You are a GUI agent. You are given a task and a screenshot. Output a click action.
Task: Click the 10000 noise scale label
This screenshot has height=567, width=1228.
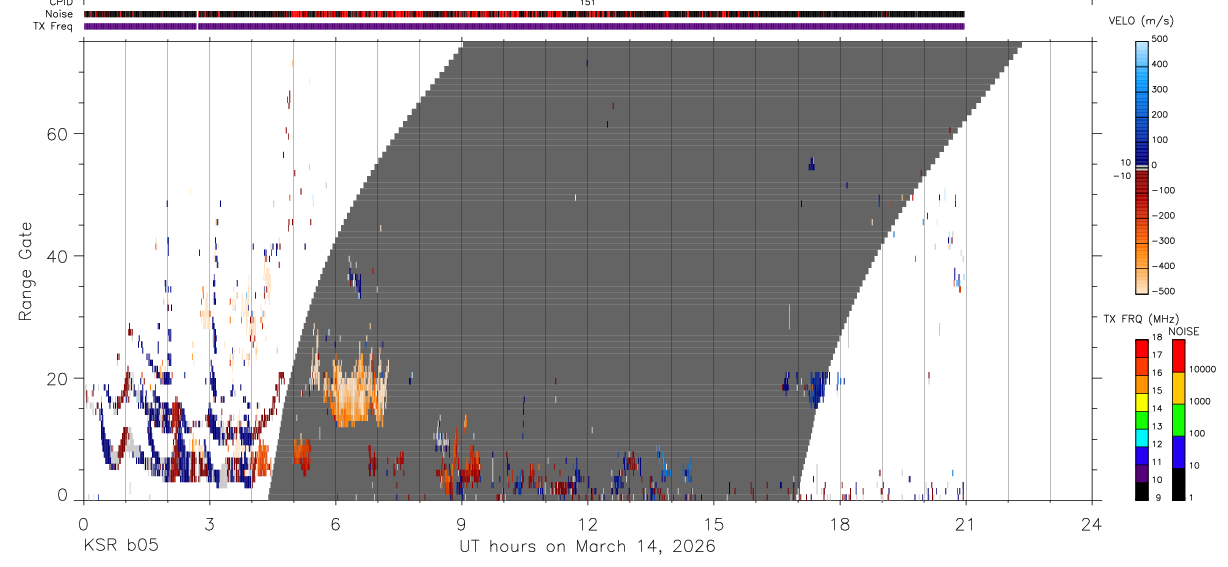tap(1205, 369)
